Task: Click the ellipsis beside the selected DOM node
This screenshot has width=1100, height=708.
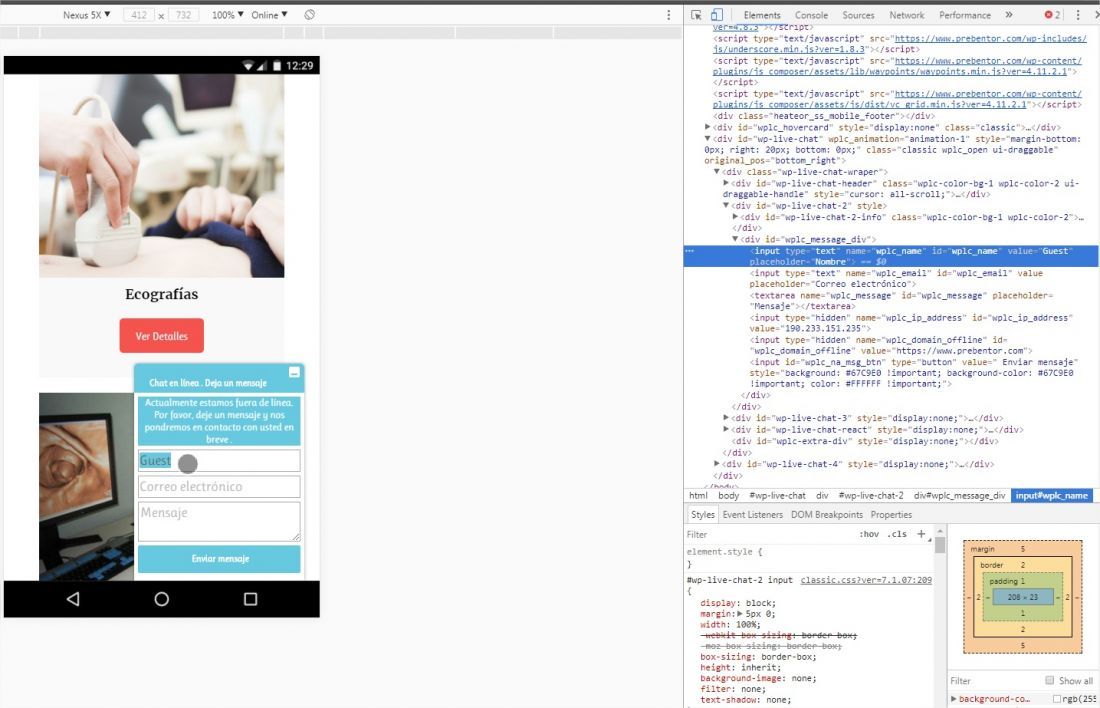Action: tap(690, 251)
